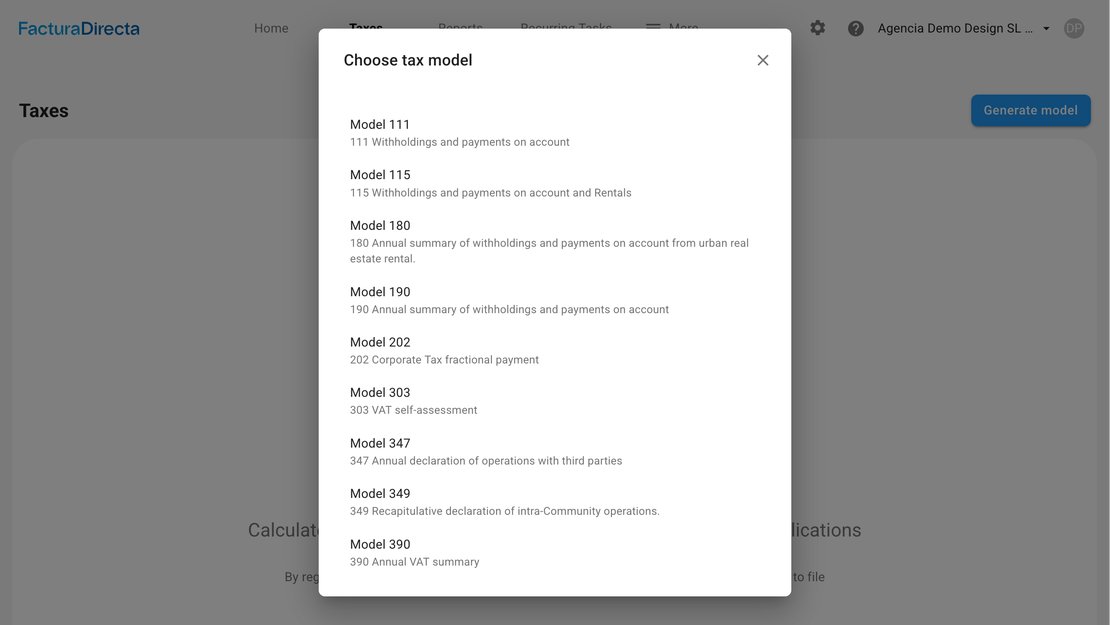This screenshot has width=1110, height=625.
Task: Click the Agencia Demo Design SL name
Action: tap(954, 28)
